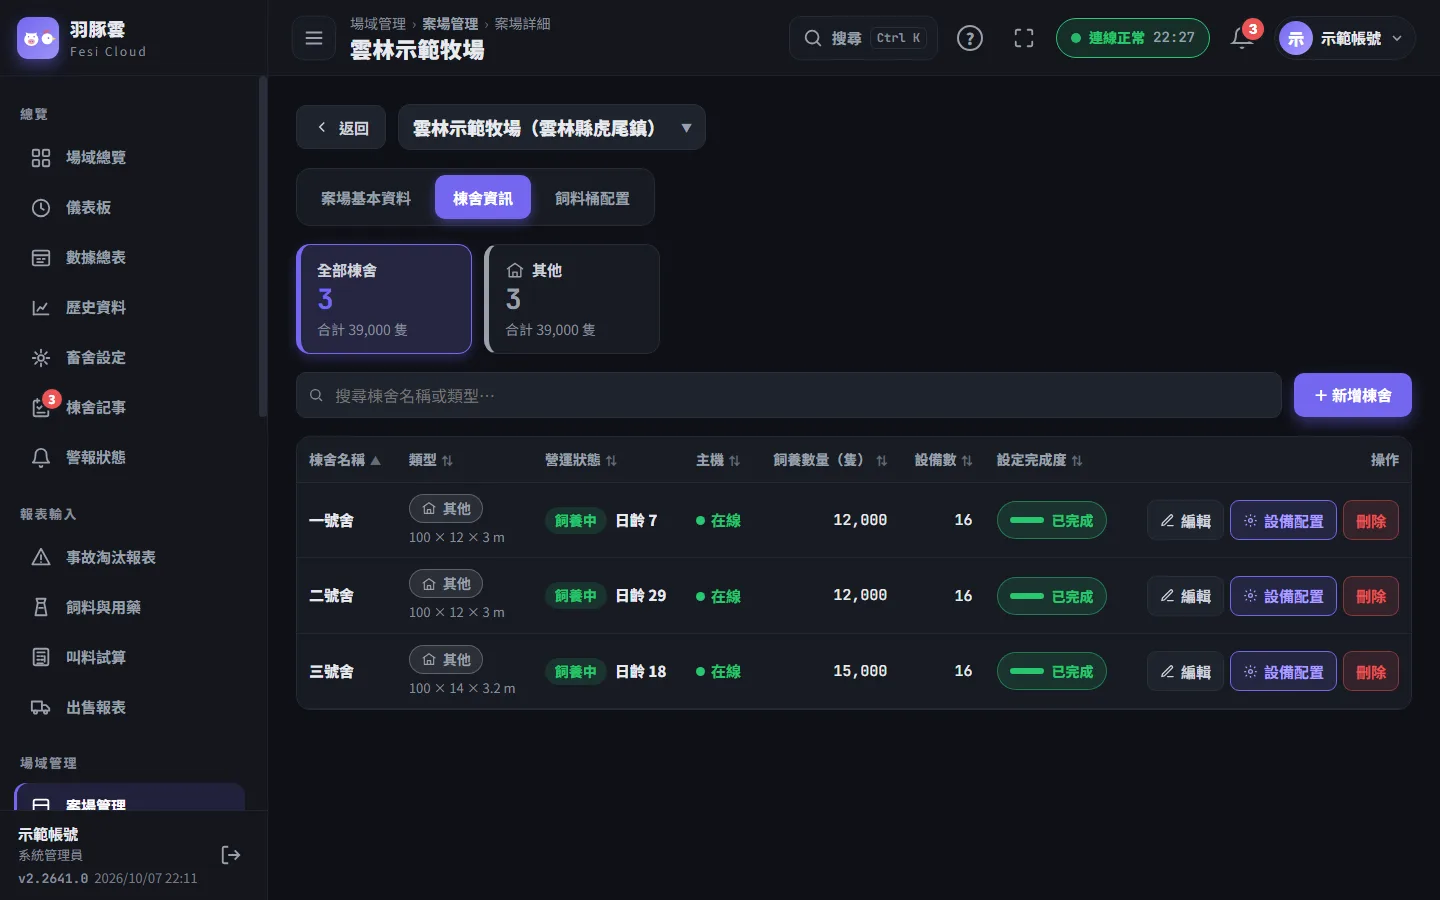Sort table by 設定完成度 column
Screen dimensions: 1440x900
1040,460
